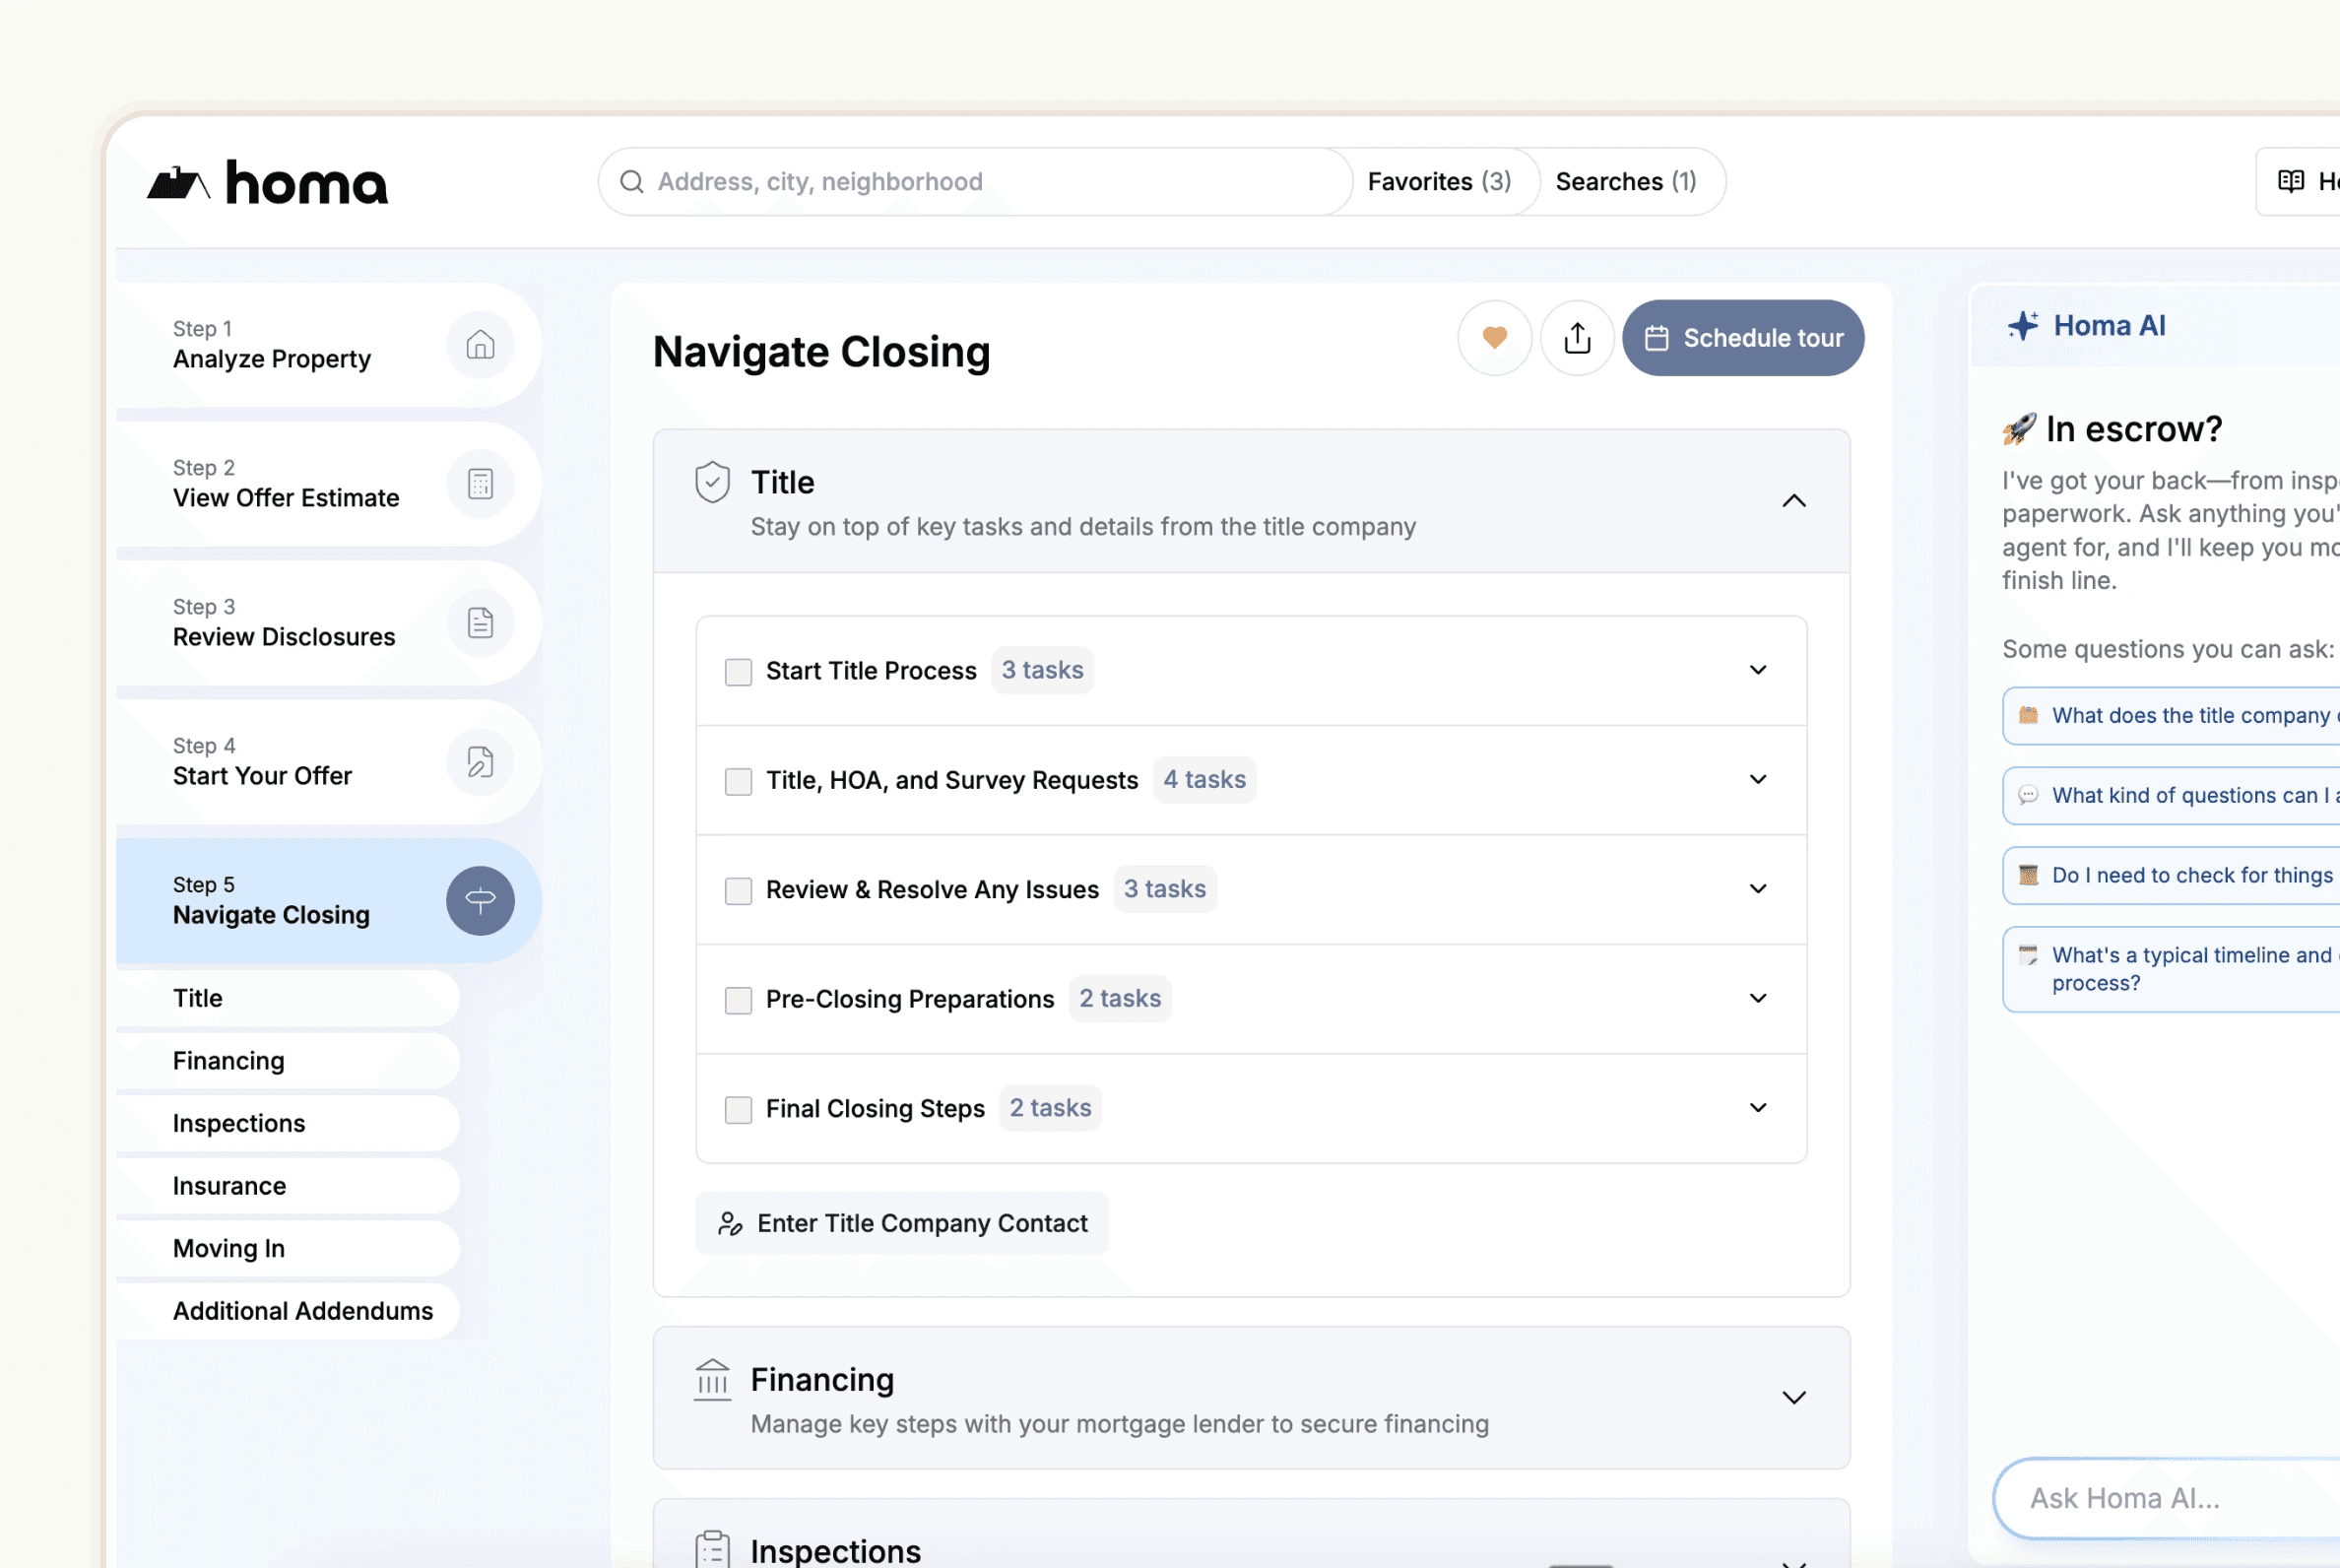
Task: Click Enter Title Company Contact
Action: click(902, 1223)
